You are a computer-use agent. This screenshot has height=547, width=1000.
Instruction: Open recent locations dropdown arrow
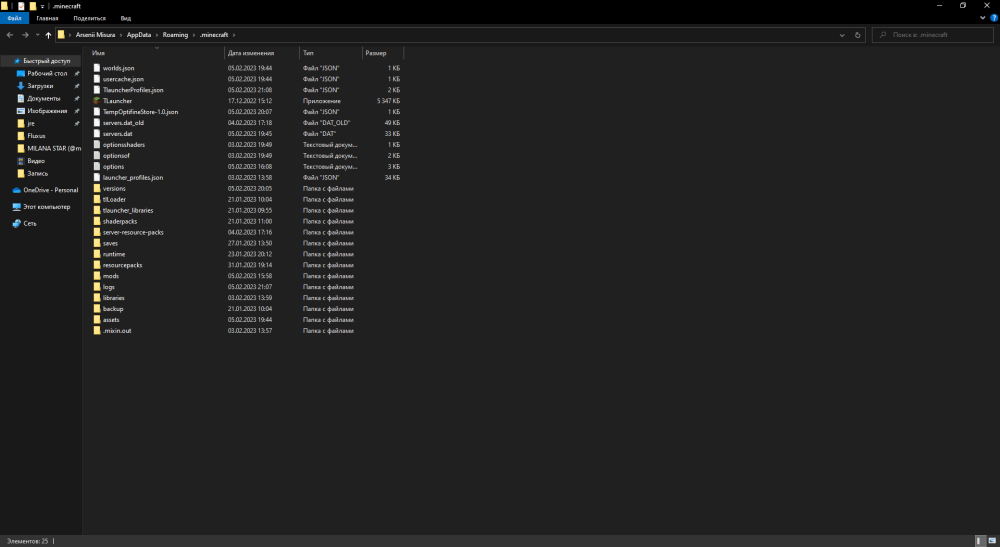[x=38, y=35]
